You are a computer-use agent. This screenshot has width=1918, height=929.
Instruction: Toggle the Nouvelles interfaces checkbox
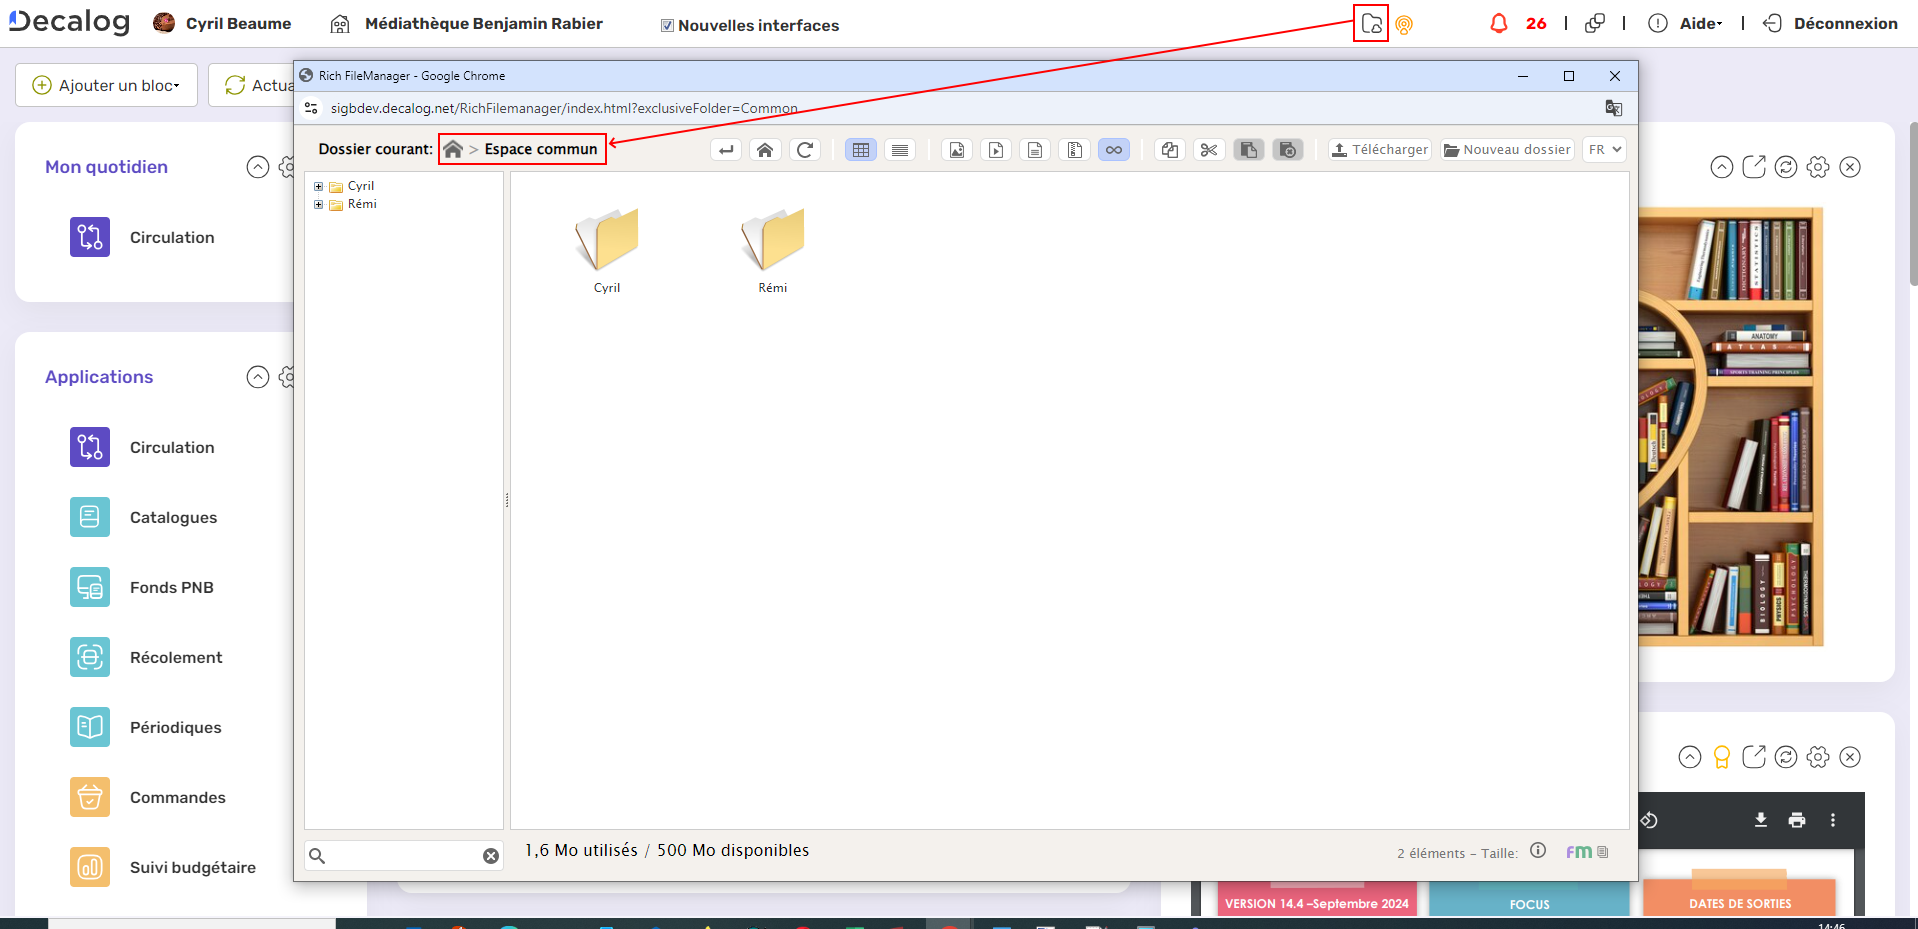(667, 26)
